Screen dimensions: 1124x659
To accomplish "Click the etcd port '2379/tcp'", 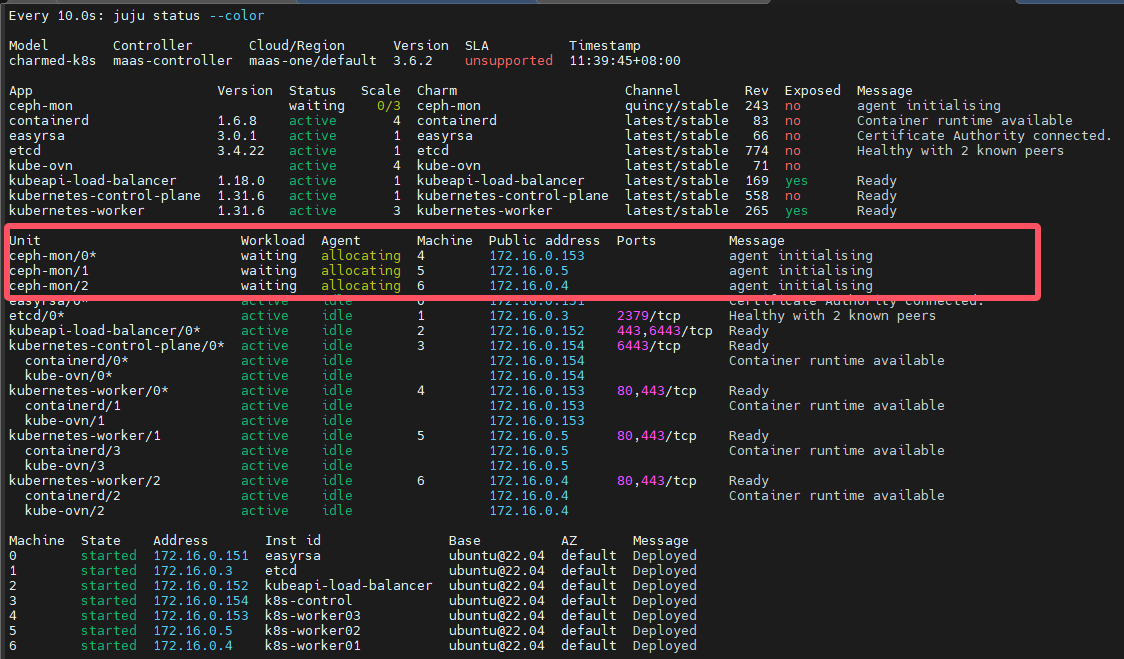I will 649,316.
